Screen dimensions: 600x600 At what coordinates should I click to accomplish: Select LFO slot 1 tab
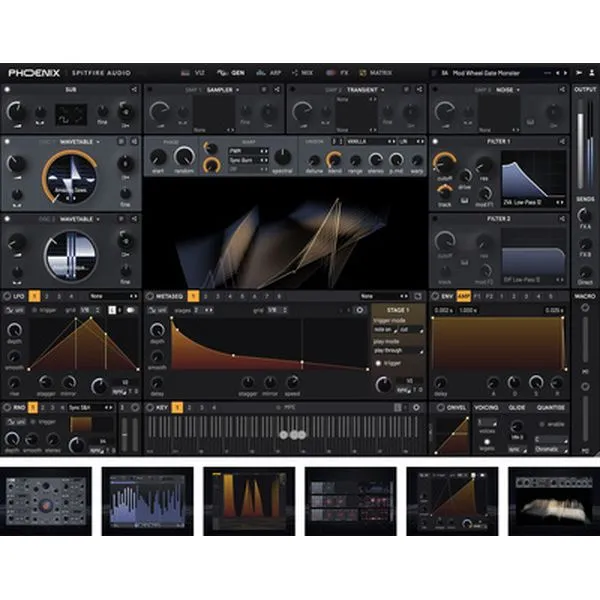click(x=34, y=296)
